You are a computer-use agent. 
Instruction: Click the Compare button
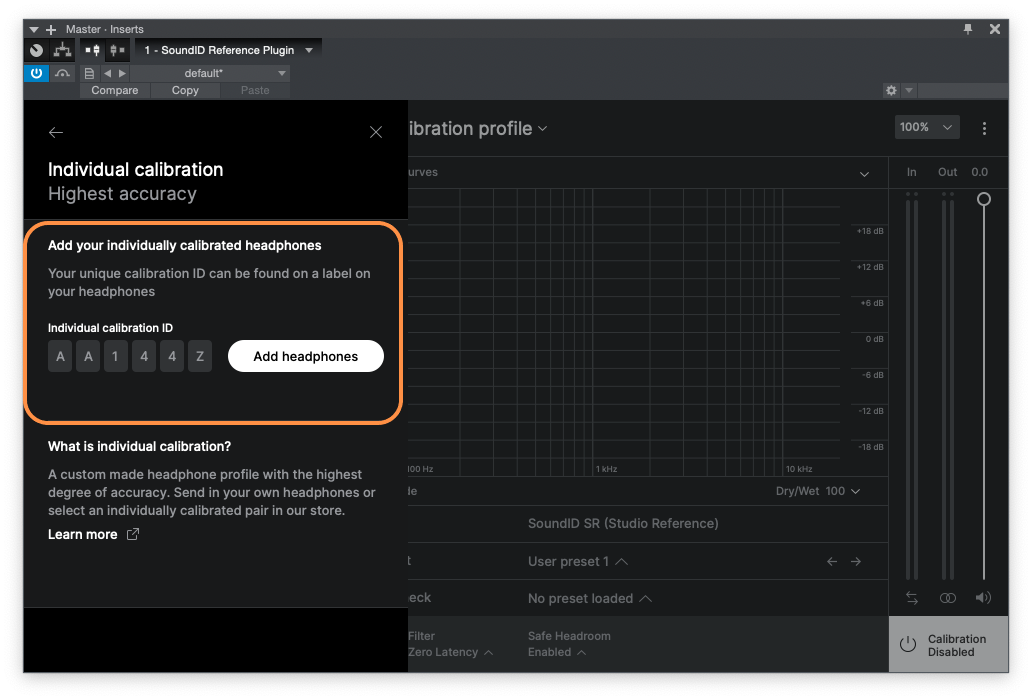115,90
